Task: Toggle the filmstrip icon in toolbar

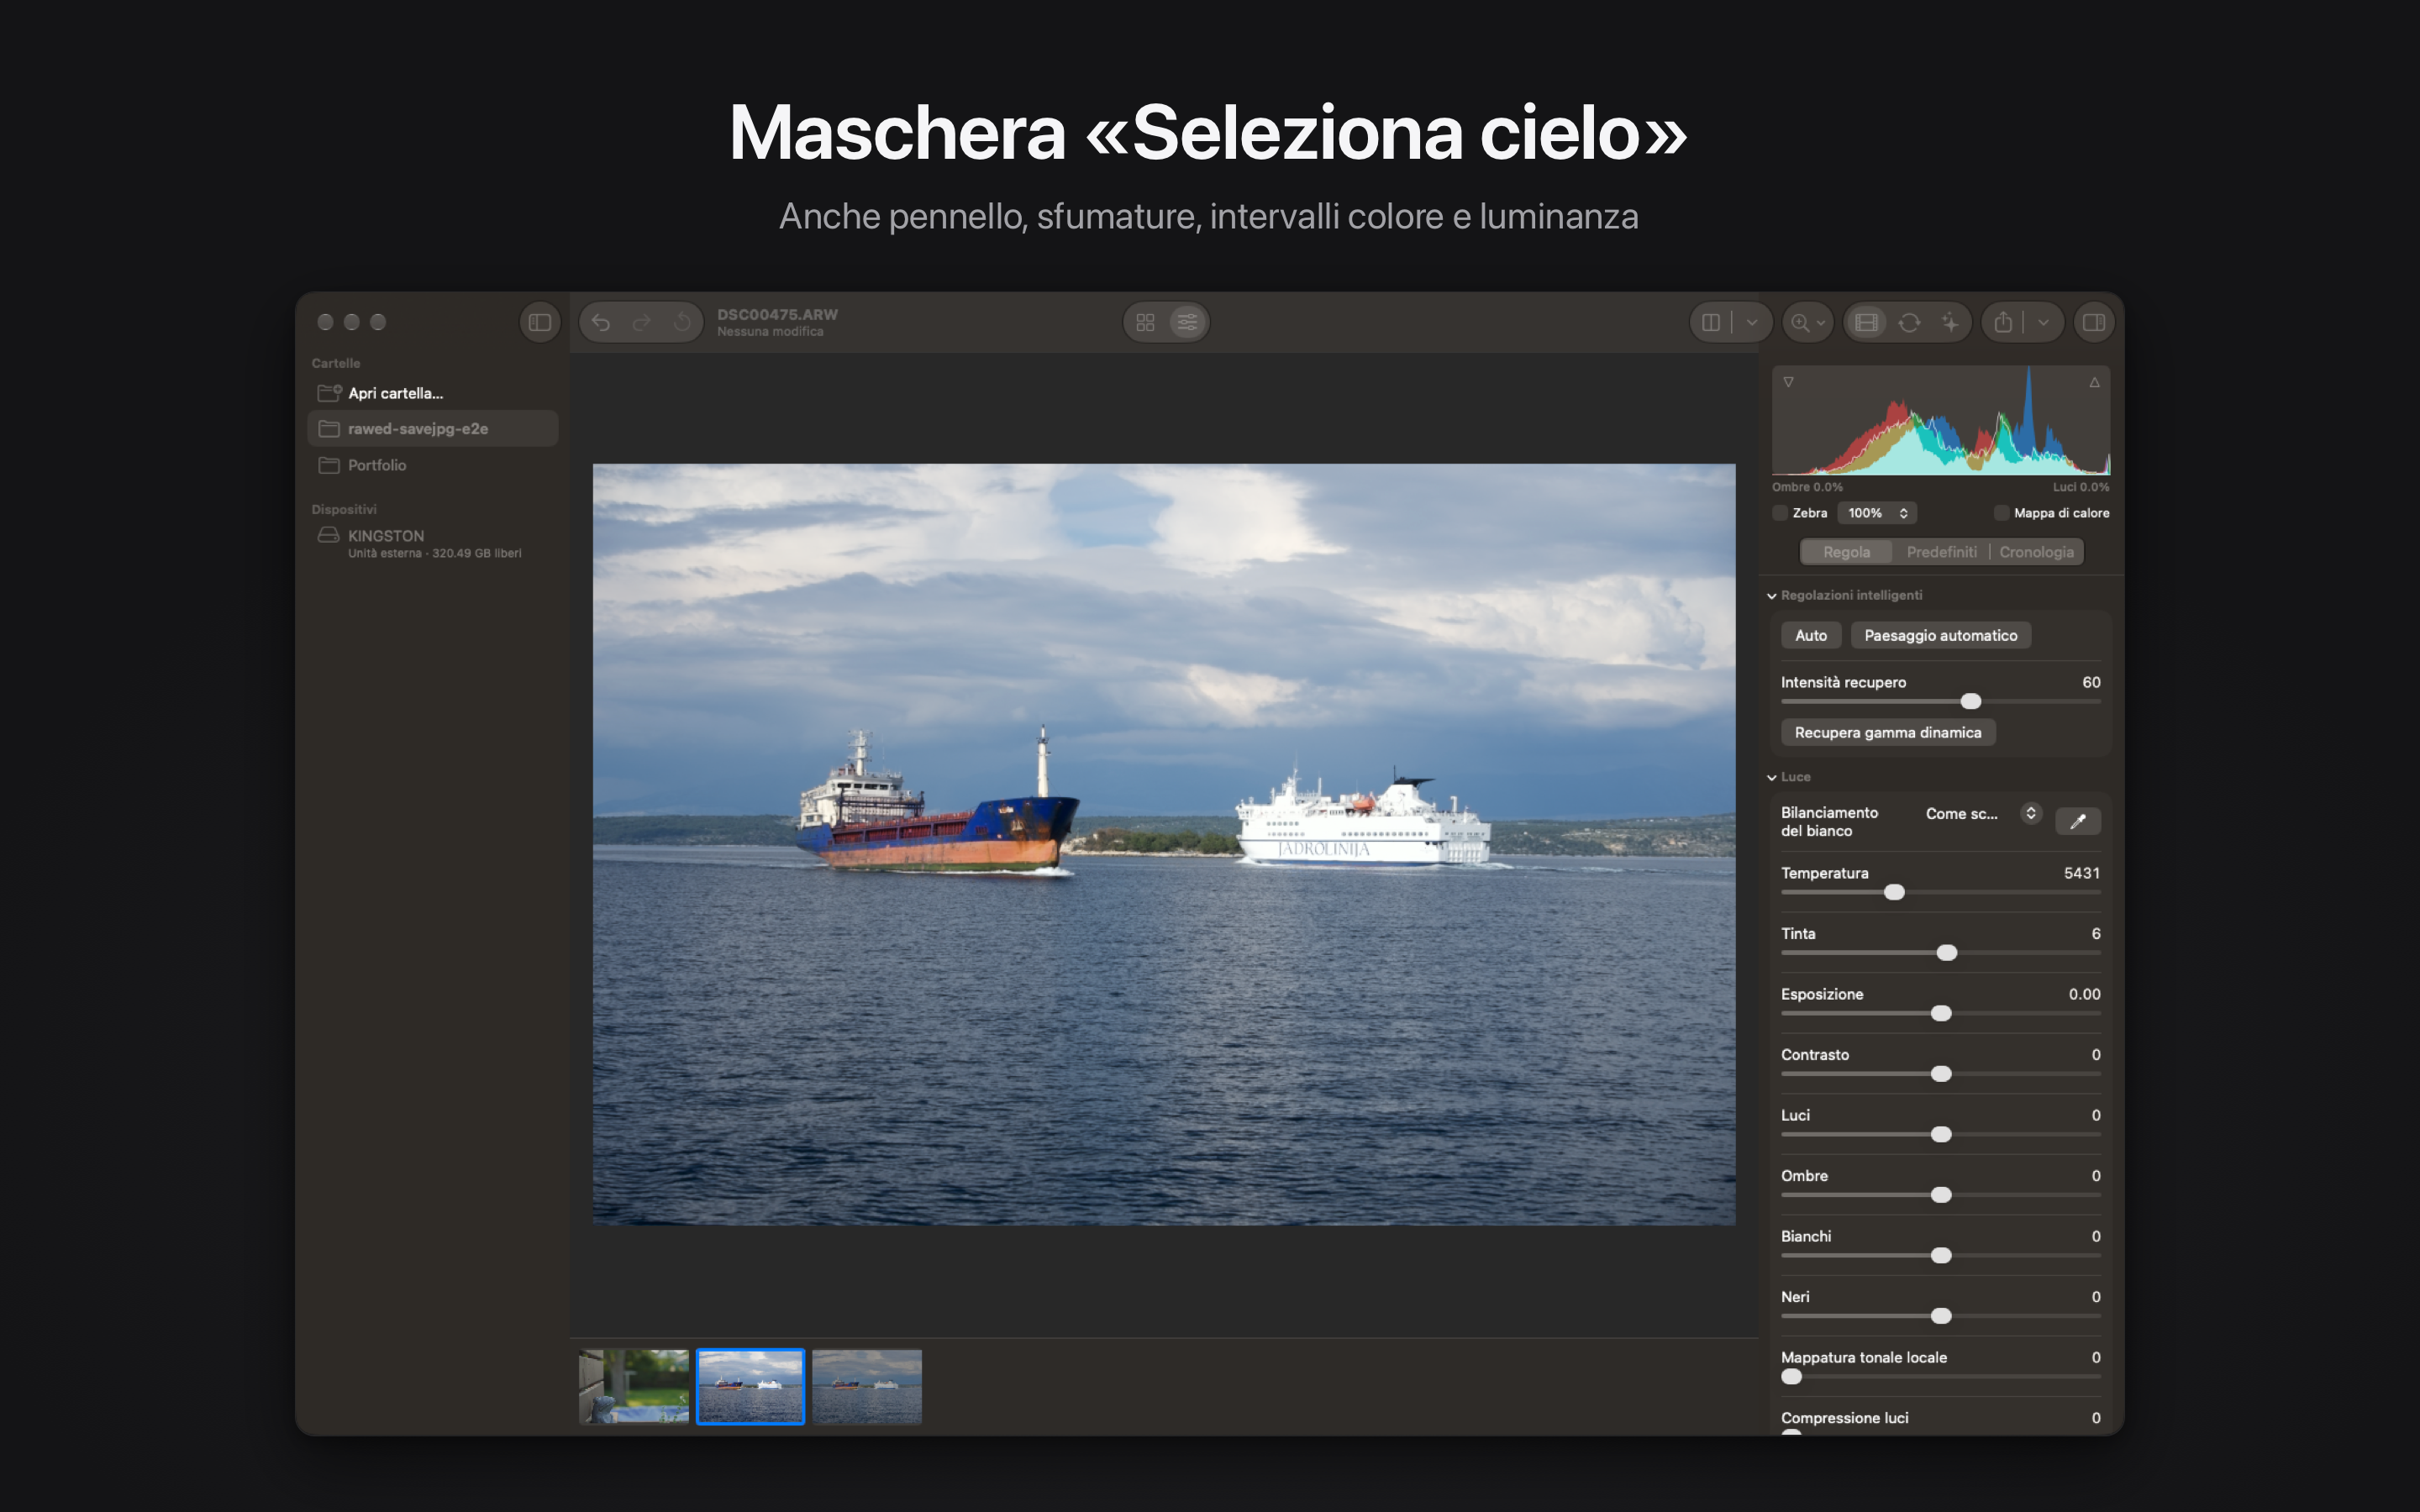Action: [1866, 322]
